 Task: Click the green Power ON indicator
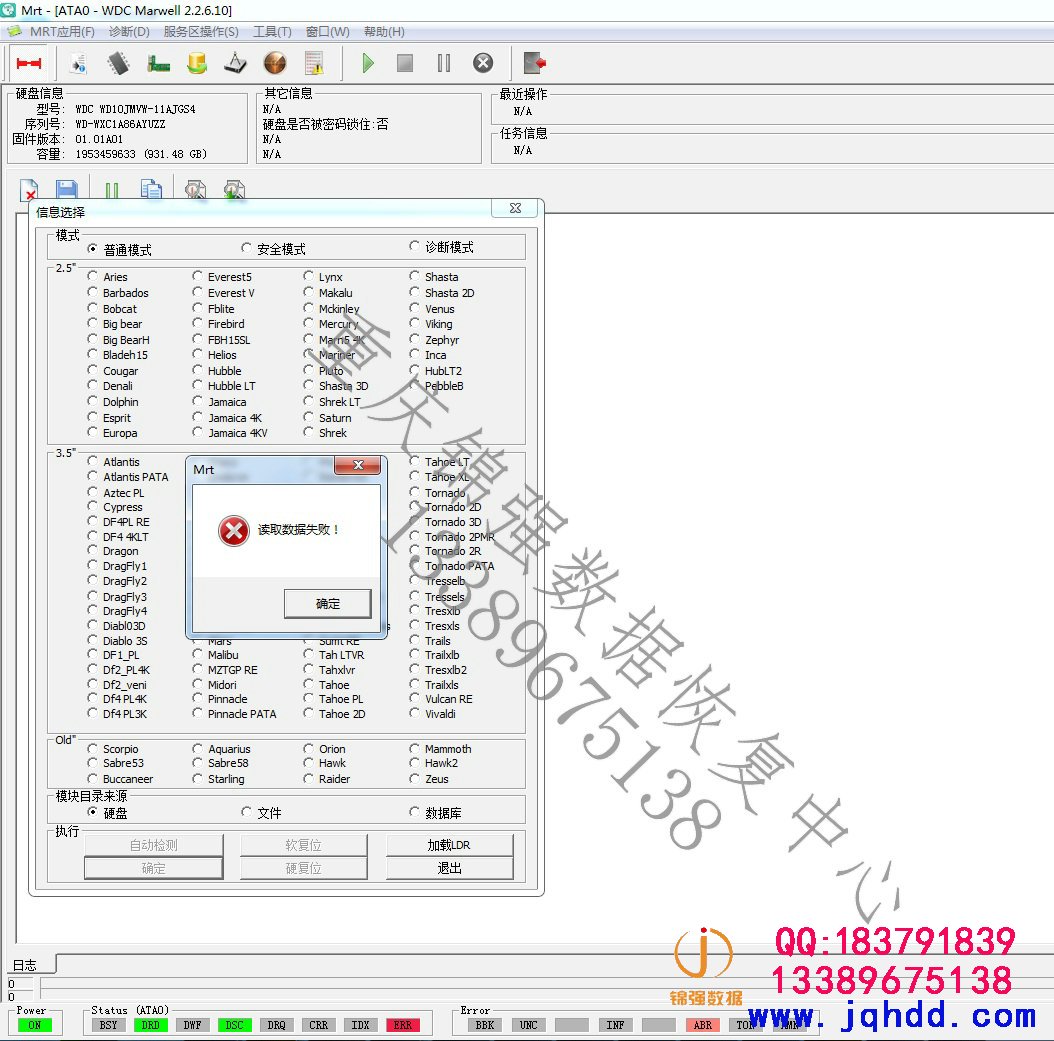pyautogui.click(x=35, y=1025)
